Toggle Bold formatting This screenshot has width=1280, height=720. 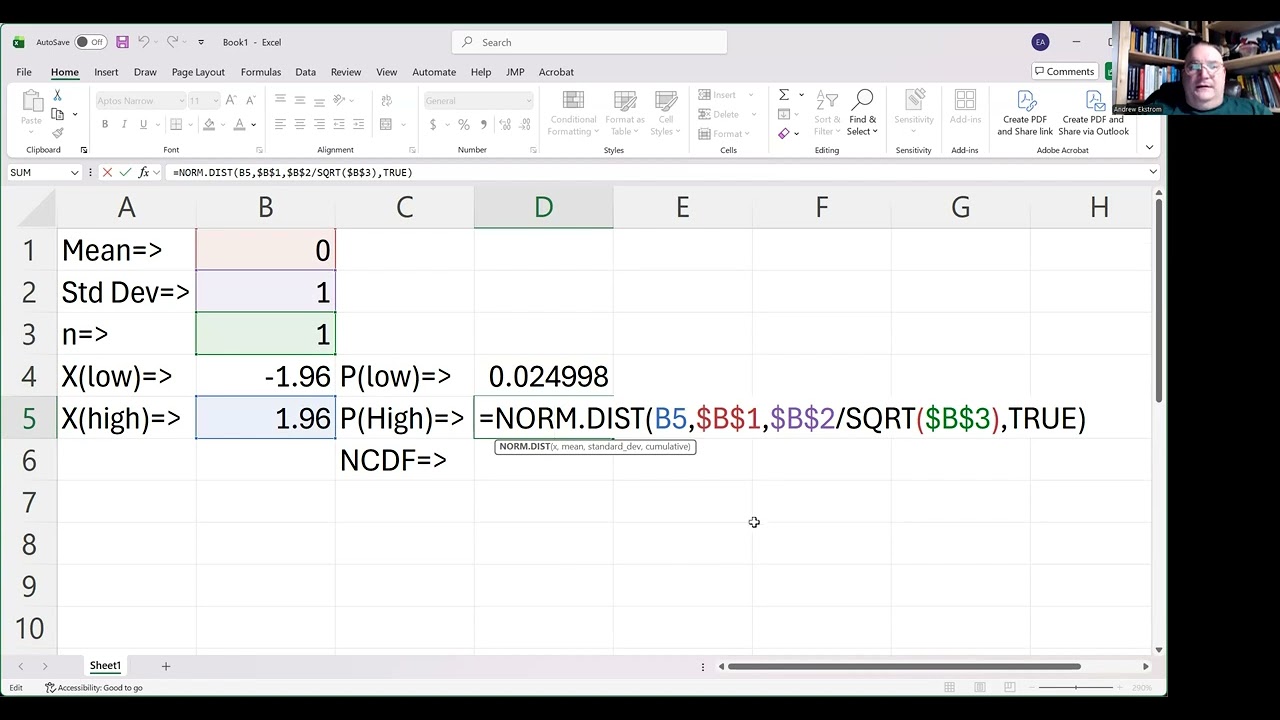[x=104, y=124]
